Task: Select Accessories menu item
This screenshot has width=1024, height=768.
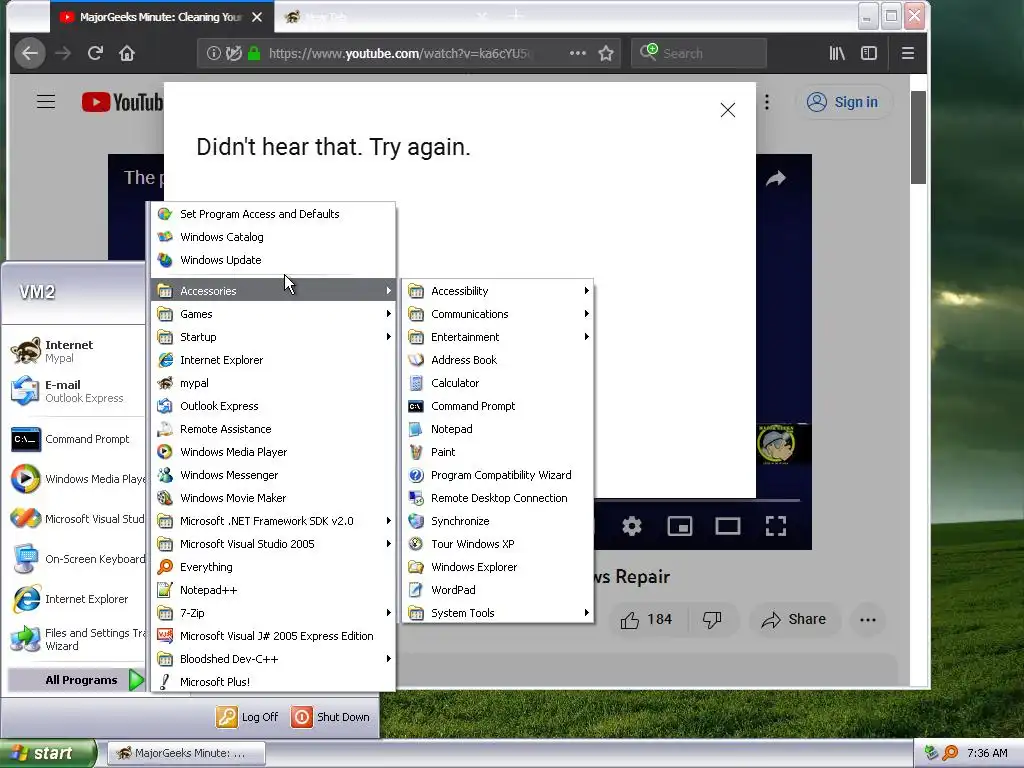Action: [x=273, y=291]
